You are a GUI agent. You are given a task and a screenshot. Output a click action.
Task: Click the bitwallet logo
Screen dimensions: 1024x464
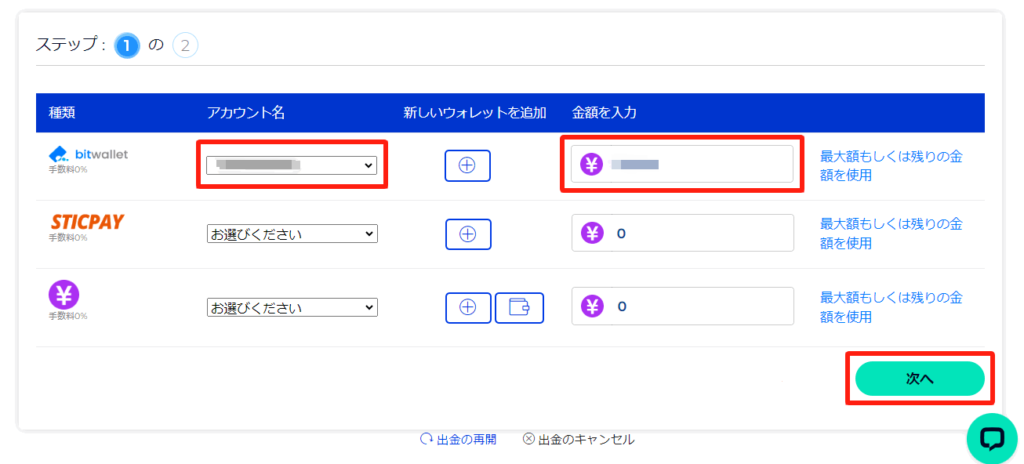tap(89, 155)
